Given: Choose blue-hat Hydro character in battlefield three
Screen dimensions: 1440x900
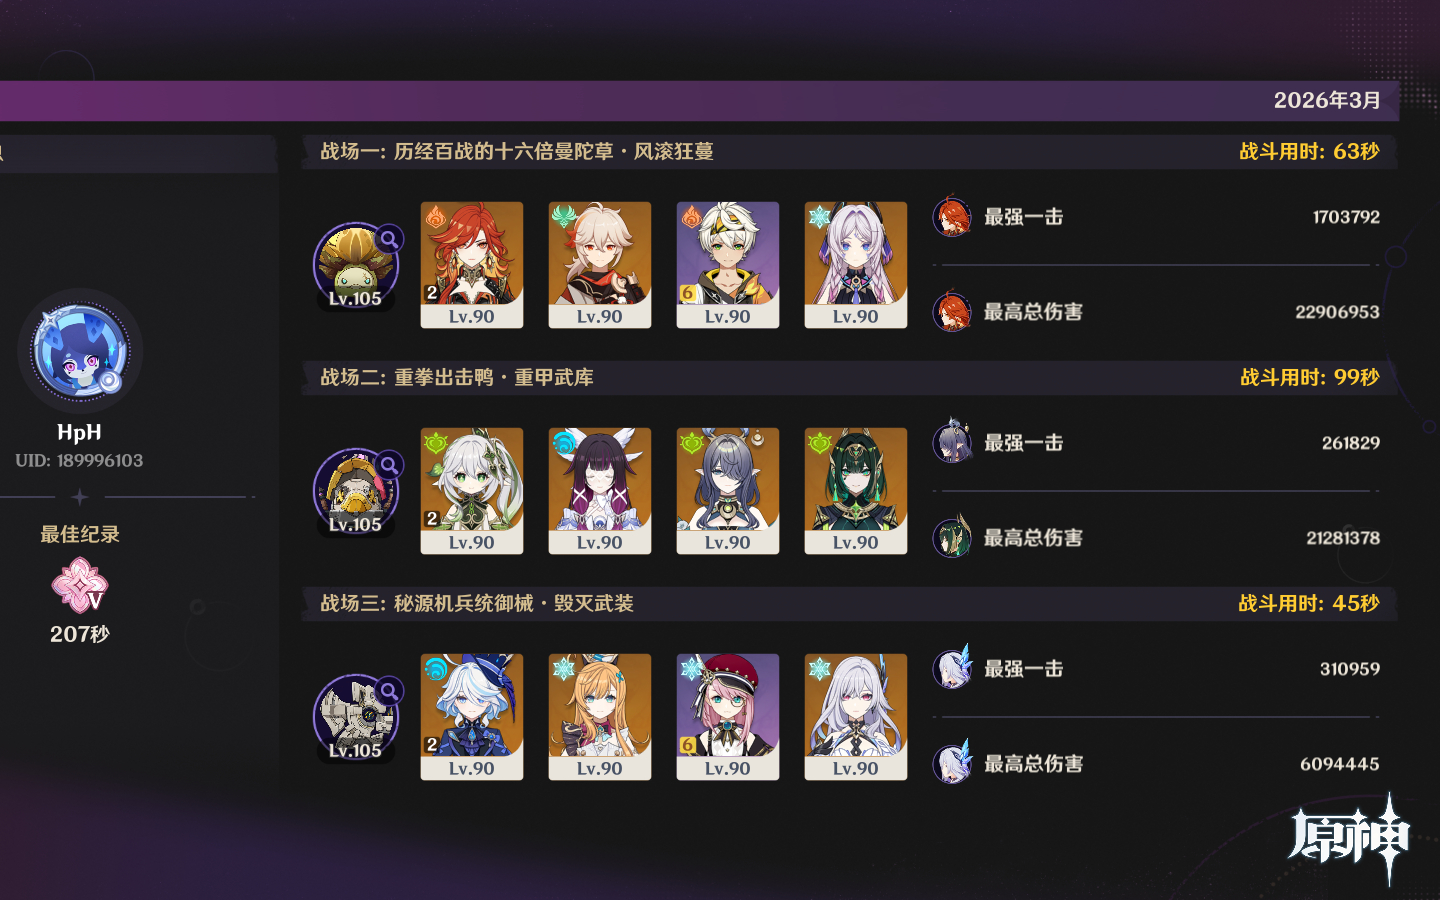Looking at the screenshot, I should [472, 717].
